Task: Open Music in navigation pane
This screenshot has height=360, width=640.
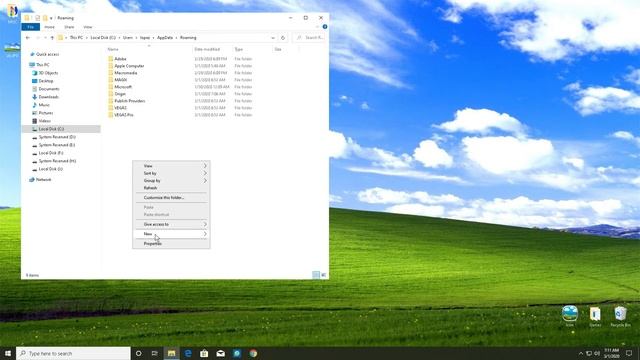Action: (x=44, y=105)
